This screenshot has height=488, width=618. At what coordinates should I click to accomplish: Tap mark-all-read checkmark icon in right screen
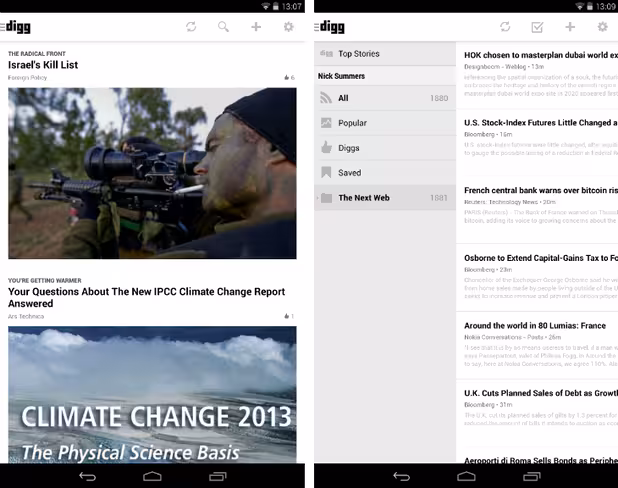click(538, 27)
